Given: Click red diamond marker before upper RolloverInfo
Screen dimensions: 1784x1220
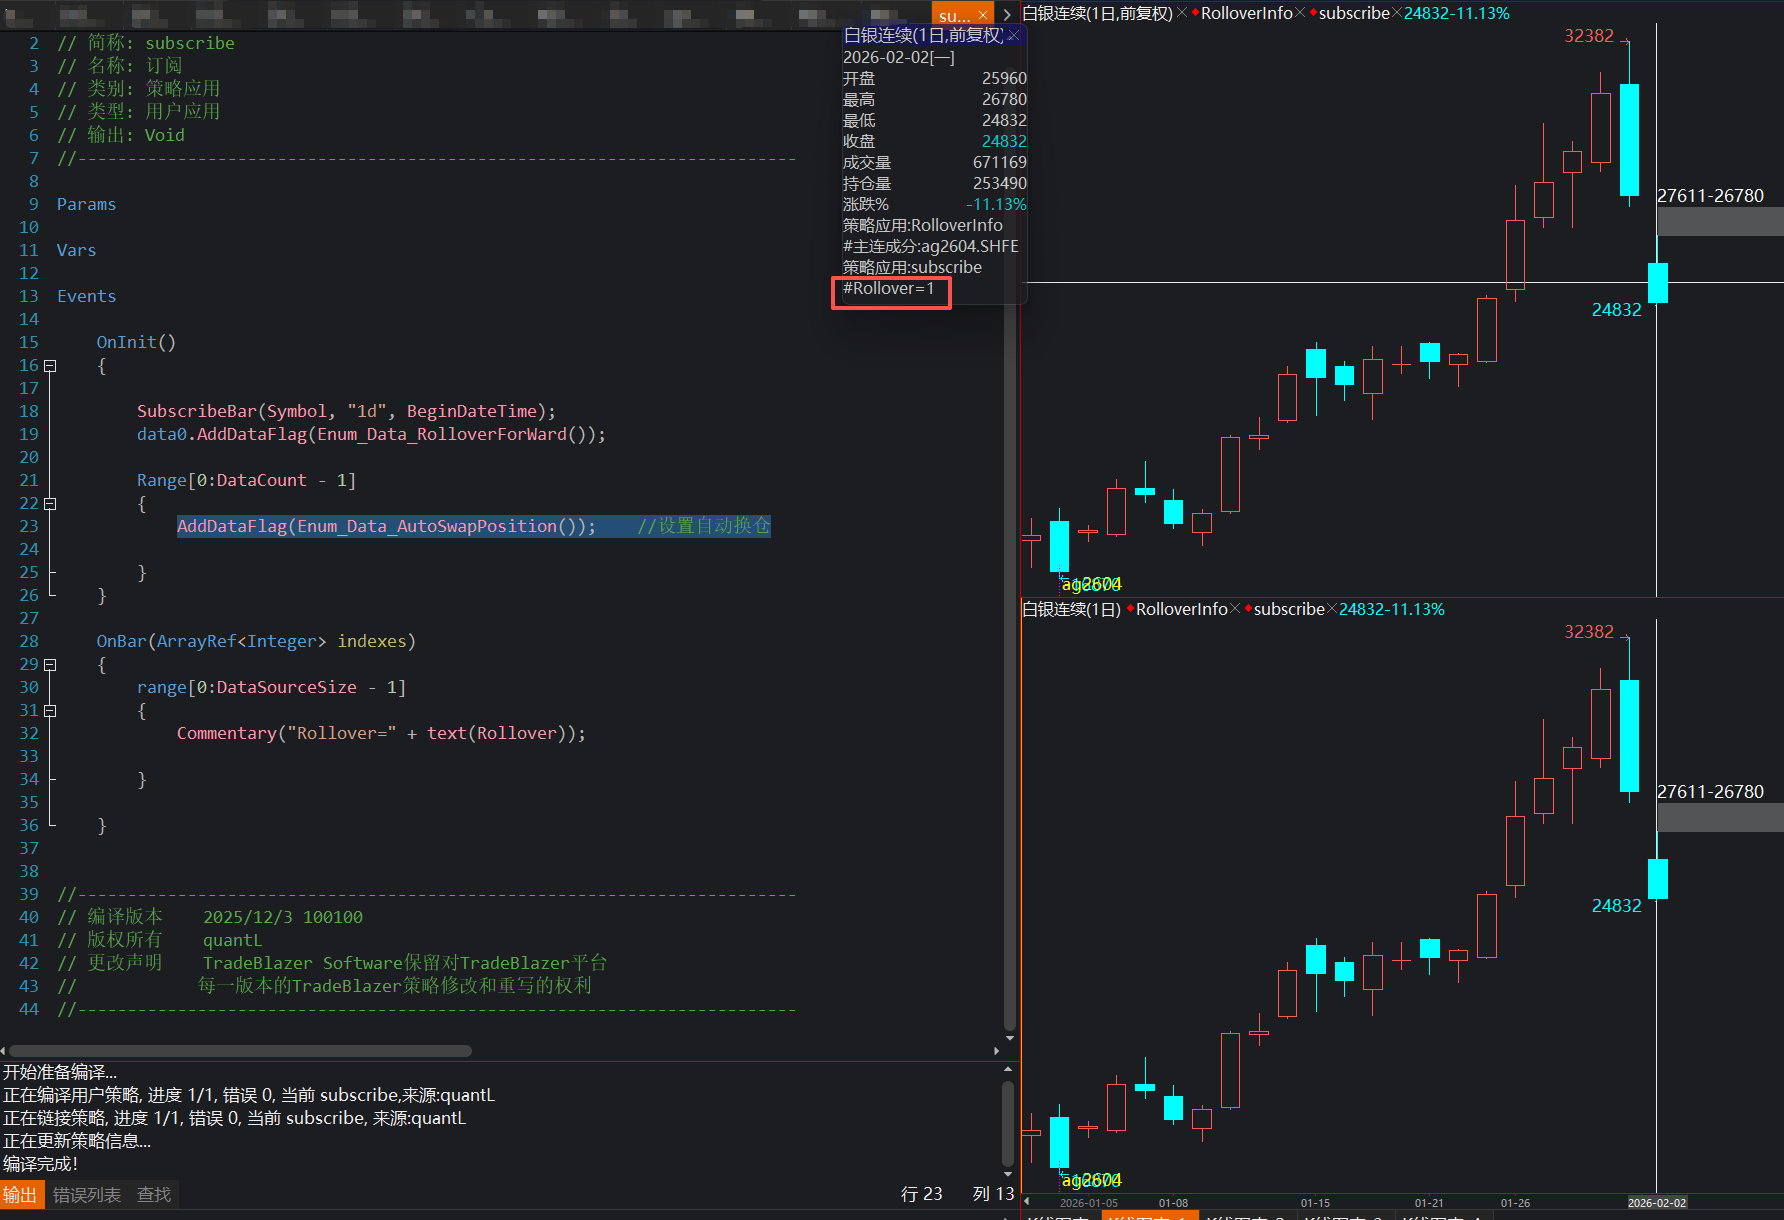Looking at the screenshot, I should tap(1195, 13).
